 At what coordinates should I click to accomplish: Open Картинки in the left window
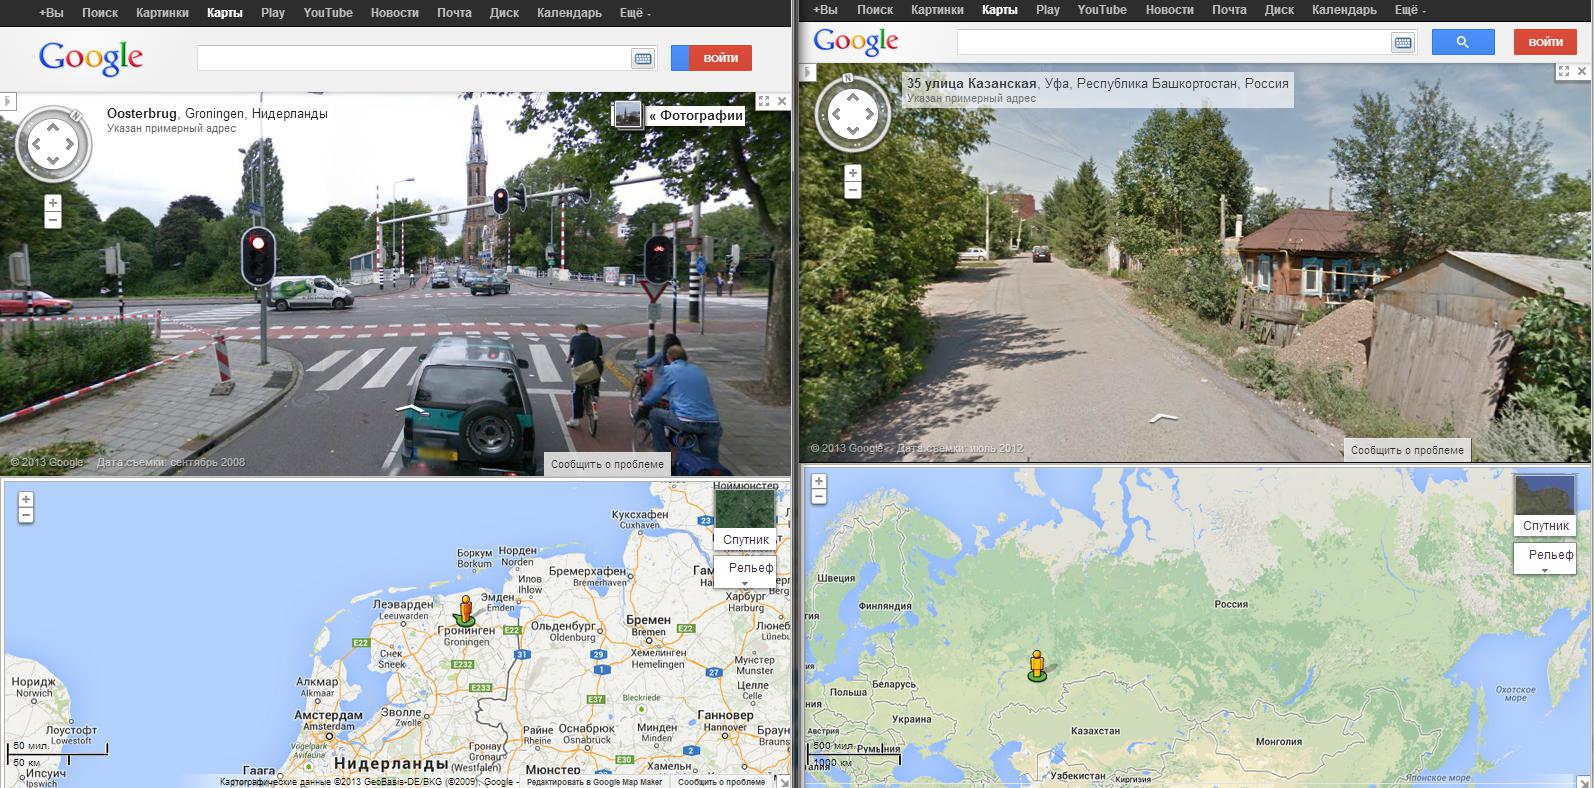click(163, 13)
